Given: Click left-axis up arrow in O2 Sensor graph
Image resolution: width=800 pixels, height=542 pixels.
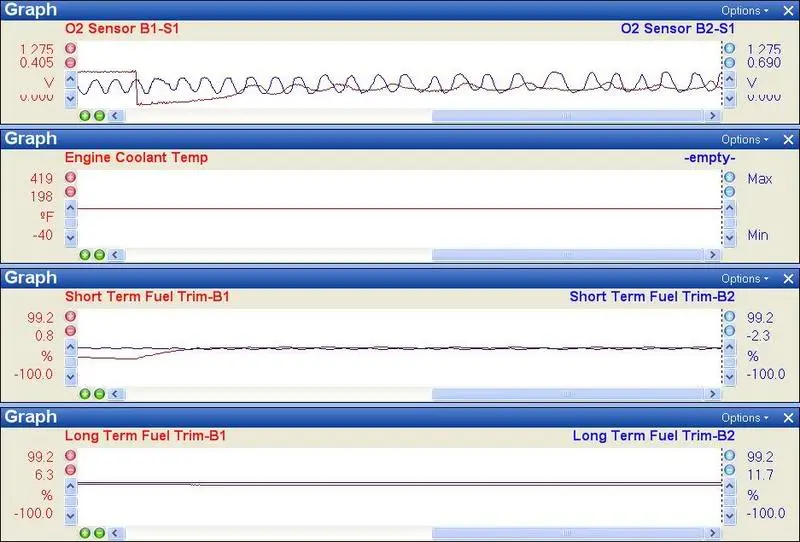Looking at the screenshot, I should click(70, 79).
